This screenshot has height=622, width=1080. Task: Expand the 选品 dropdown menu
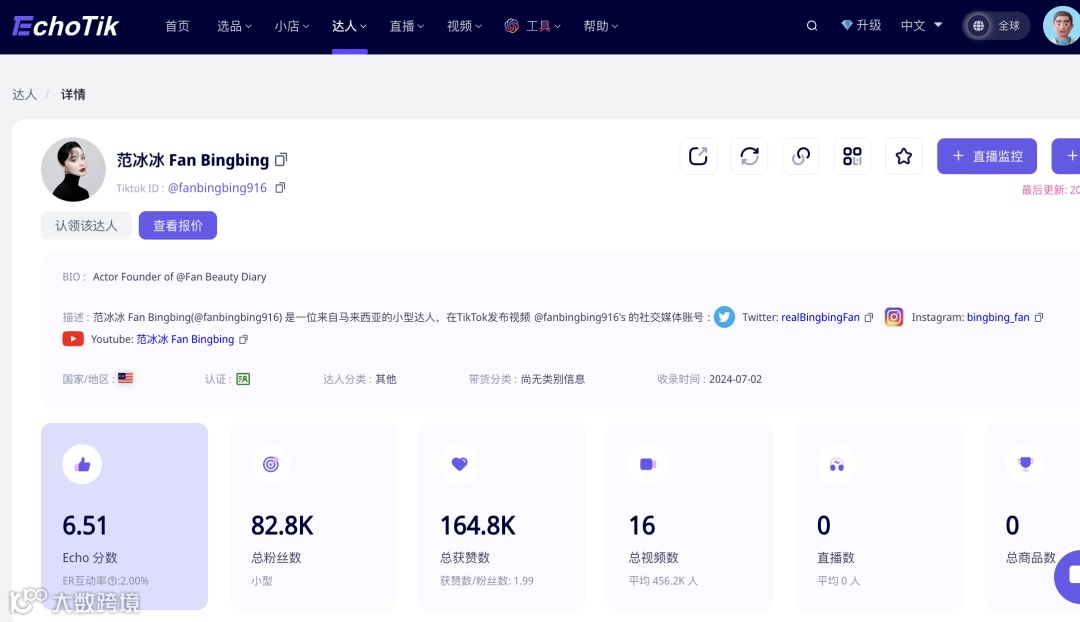(234, 26)
